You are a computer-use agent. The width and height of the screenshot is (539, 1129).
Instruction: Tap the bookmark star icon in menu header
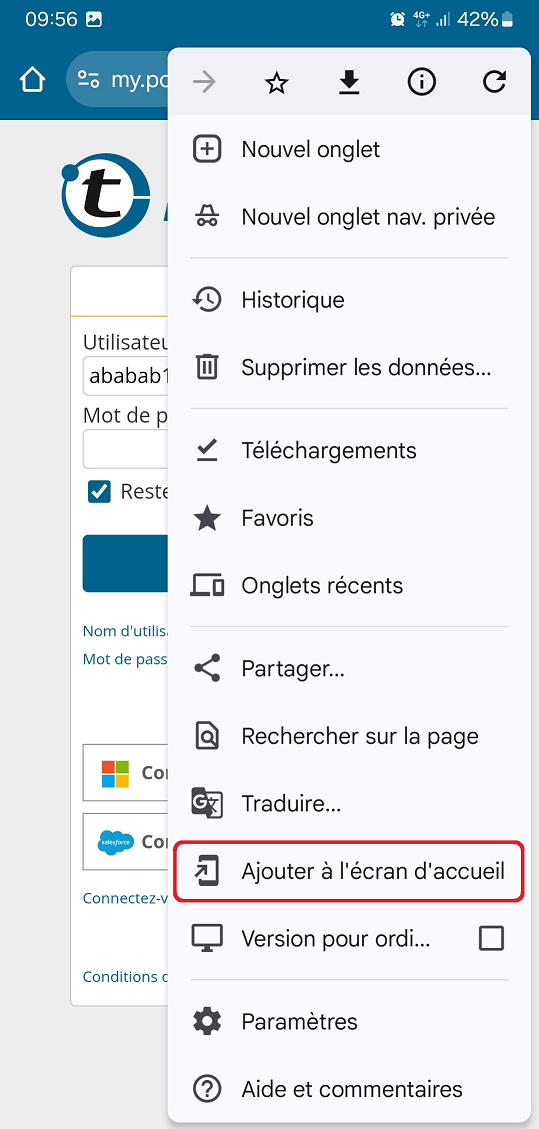pos(276,84)
